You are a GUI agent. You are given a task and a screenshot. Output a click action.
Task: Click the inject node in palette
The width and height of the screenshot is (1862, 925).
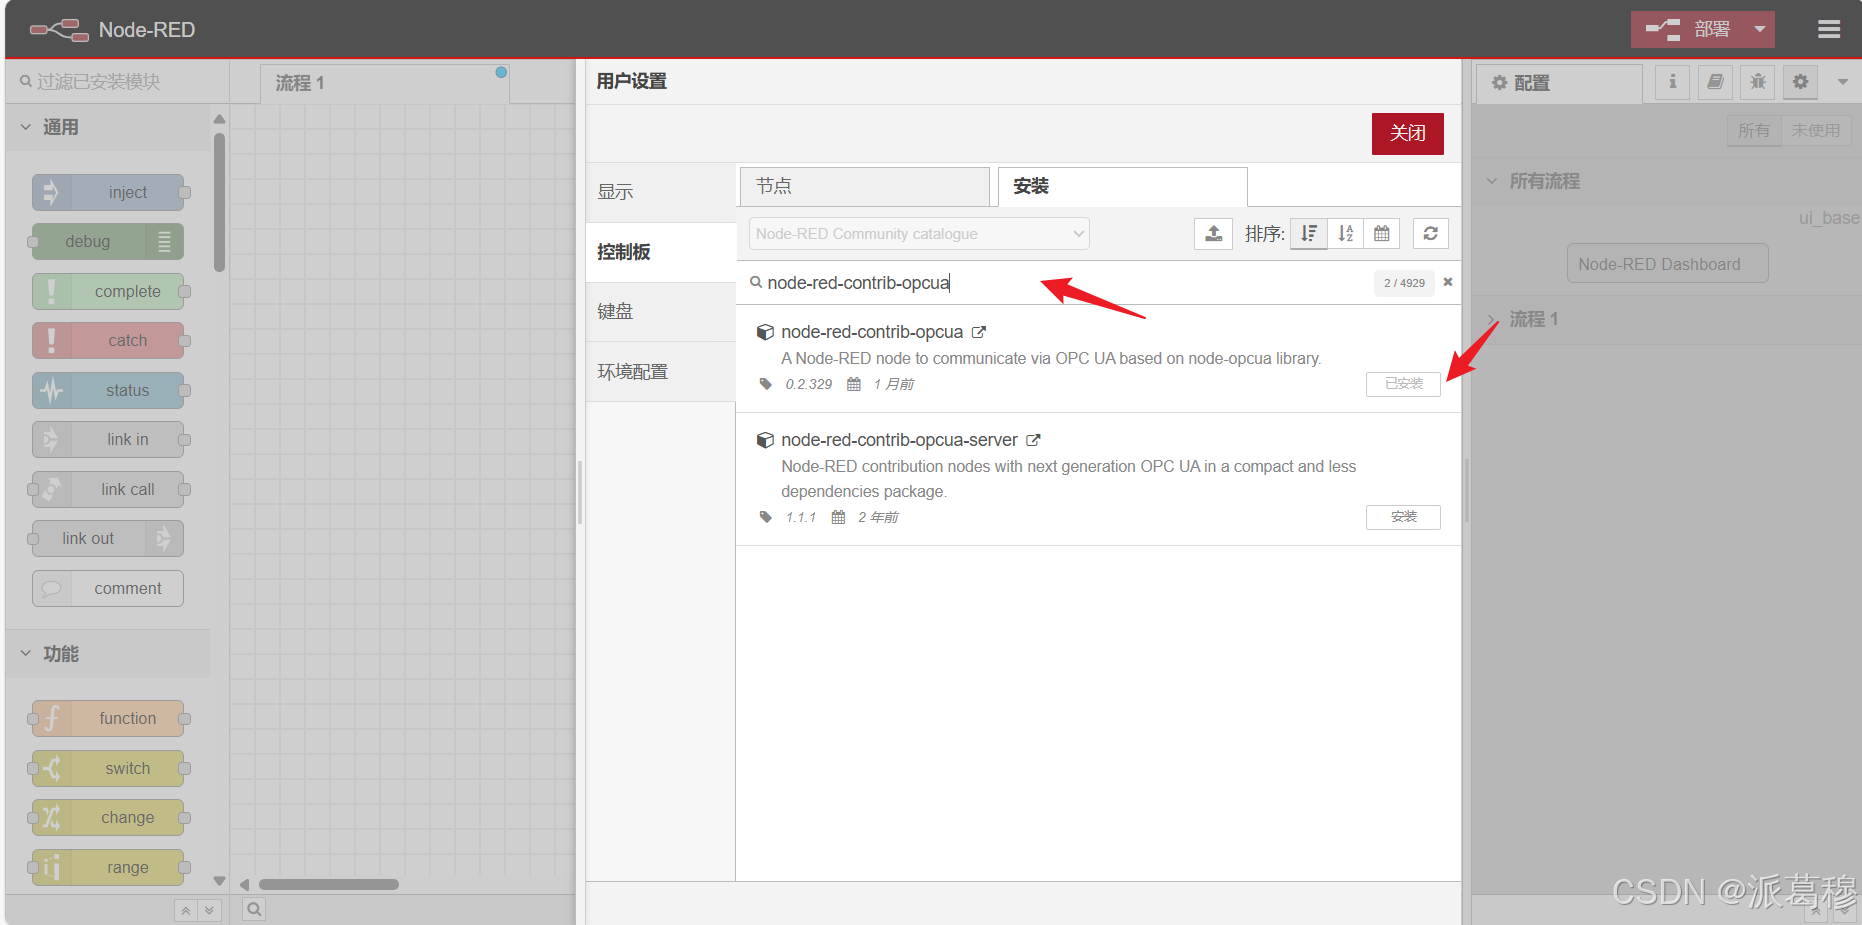(x=108, y=192)
